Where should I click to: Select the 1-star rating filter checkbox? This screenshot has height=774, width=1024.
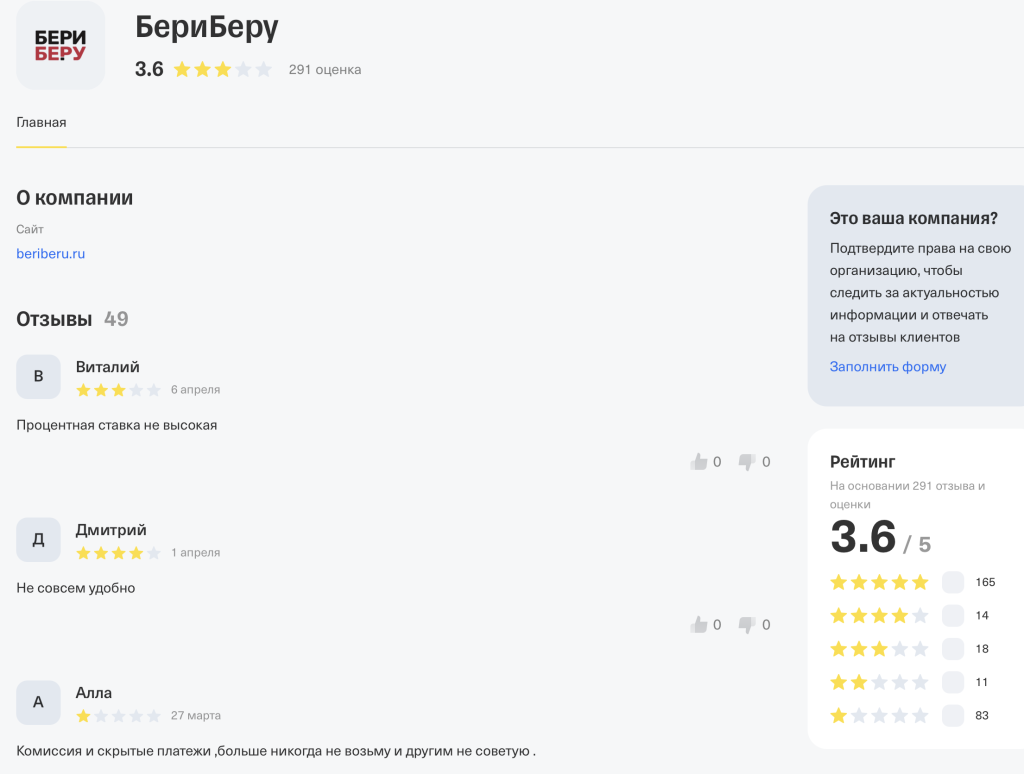(953, 716)
